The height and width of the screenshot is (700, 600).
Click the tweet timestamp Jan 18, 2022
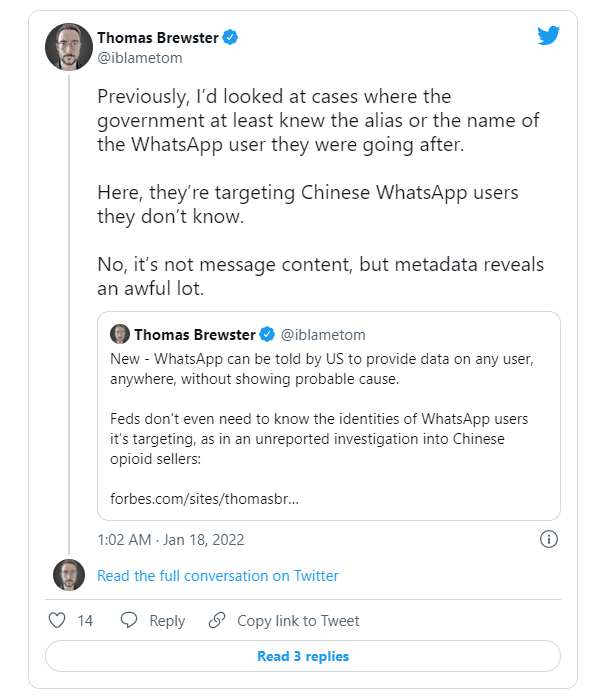pyautogui.click(x=171, y=539)
